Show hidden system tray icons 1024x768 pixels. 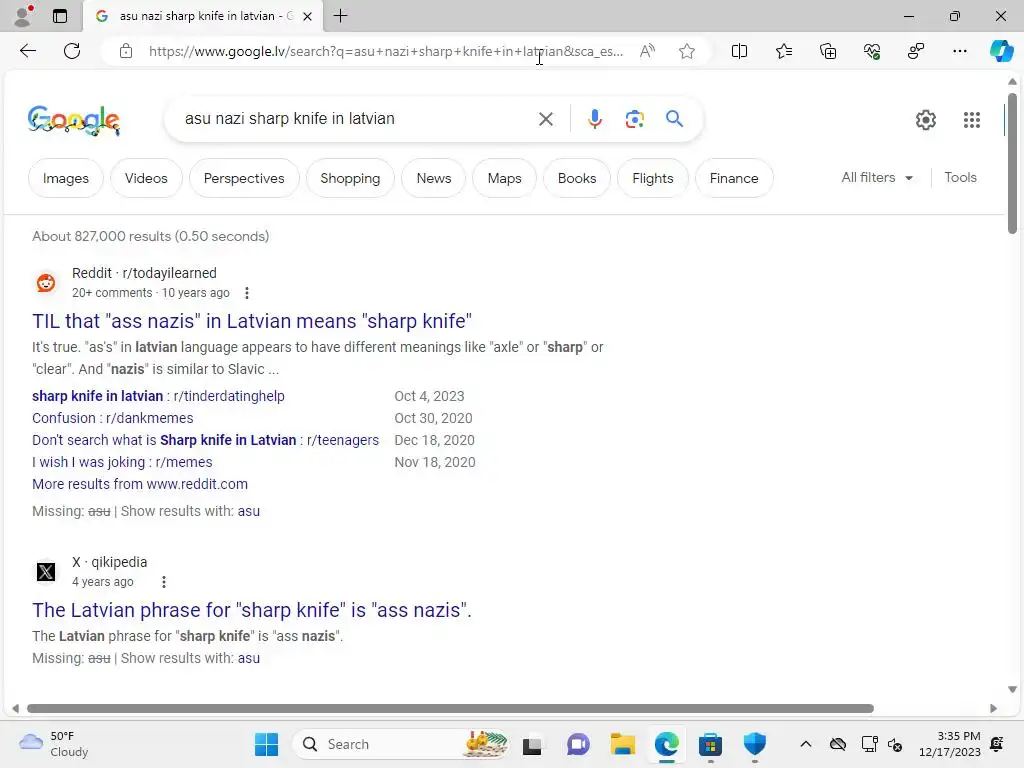[806, 744]
